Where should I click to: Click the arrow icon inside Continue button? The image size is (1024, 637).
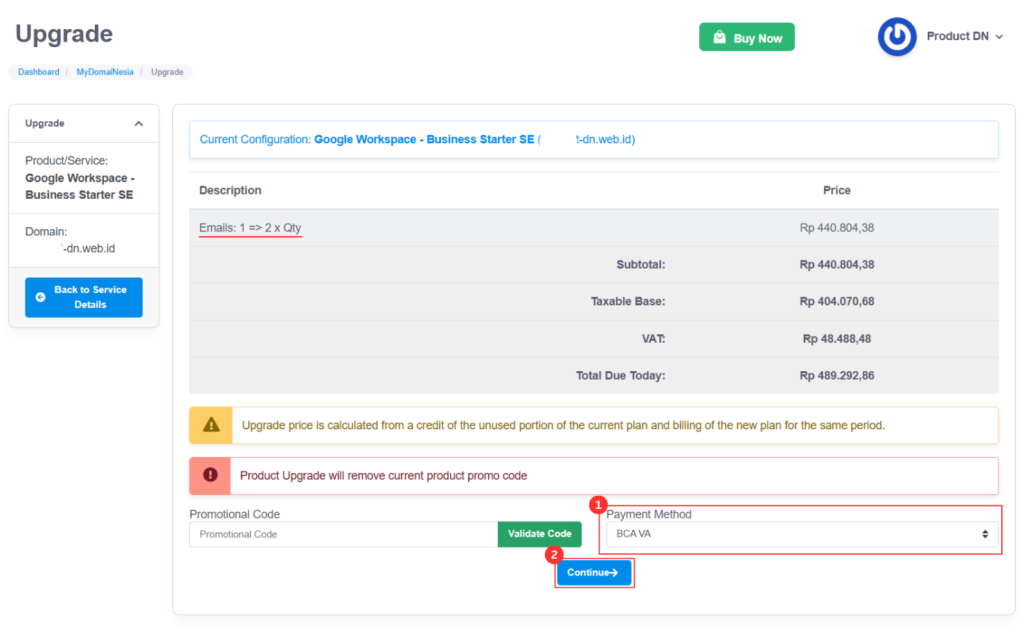[614, 573]
